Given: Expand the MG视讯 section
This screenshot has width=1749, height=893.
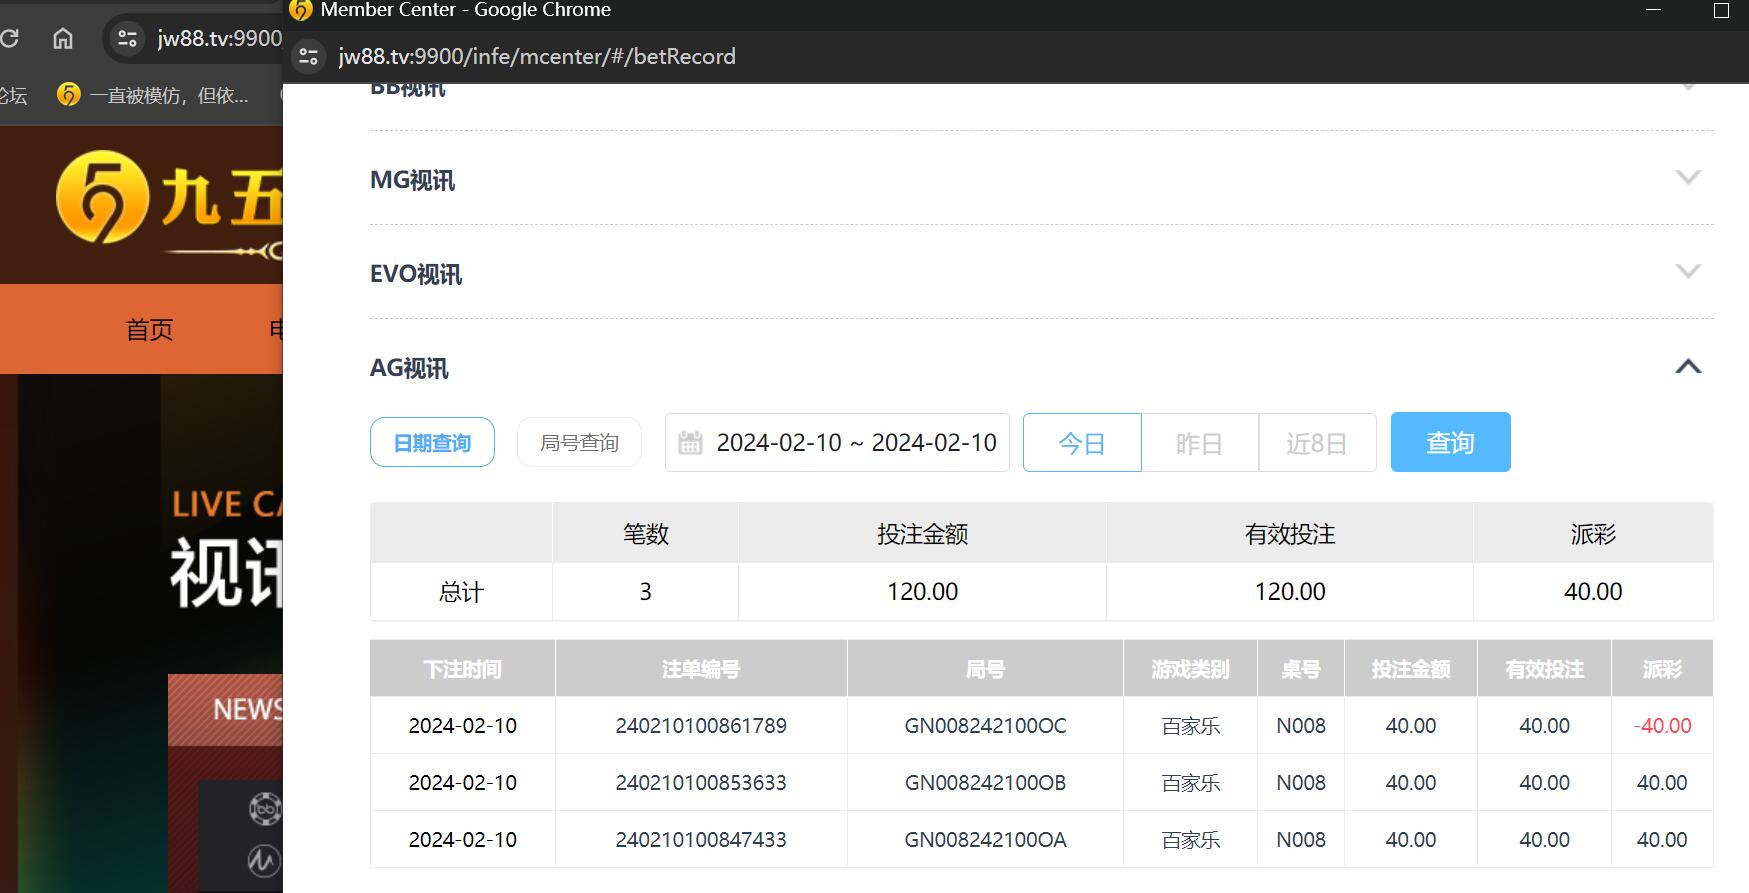Looking at the screenshot, I should tap(1687, 178).
